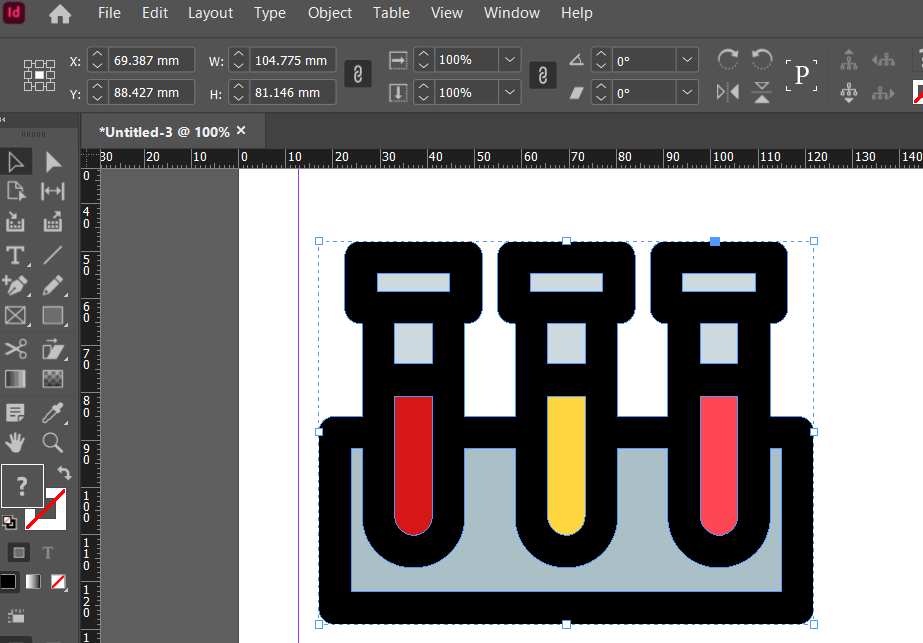Select the Zoom tool
This screenshot has height=643, width=923.
pos(53,443)
